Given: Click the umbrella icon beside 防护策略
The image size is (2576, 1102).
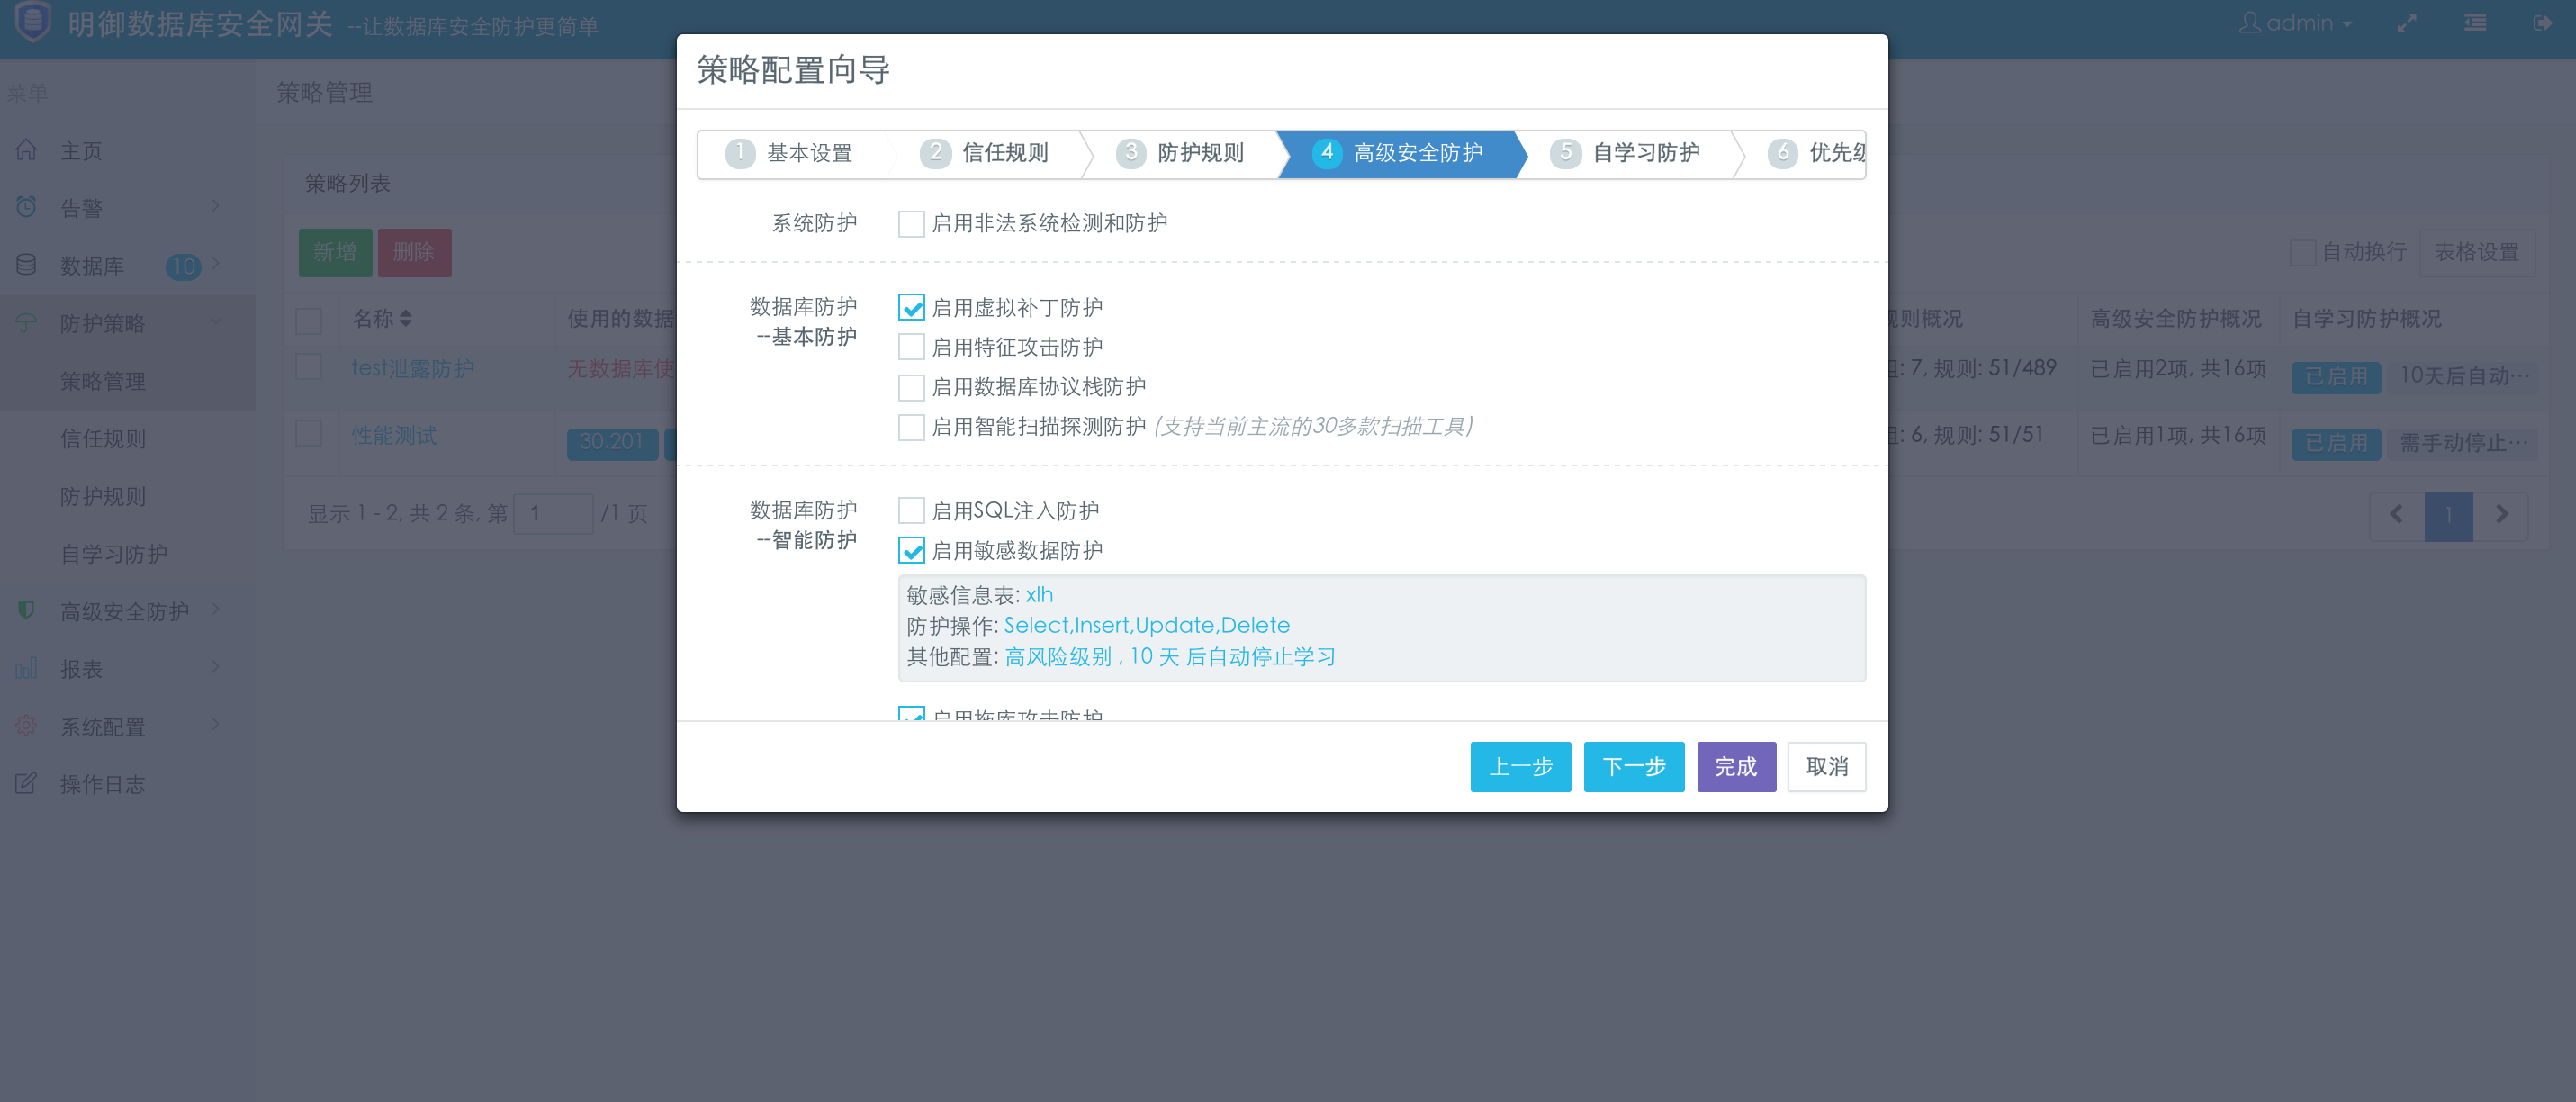Looking at the screenshot, I should pyautogui.click(x=26, y=323).
